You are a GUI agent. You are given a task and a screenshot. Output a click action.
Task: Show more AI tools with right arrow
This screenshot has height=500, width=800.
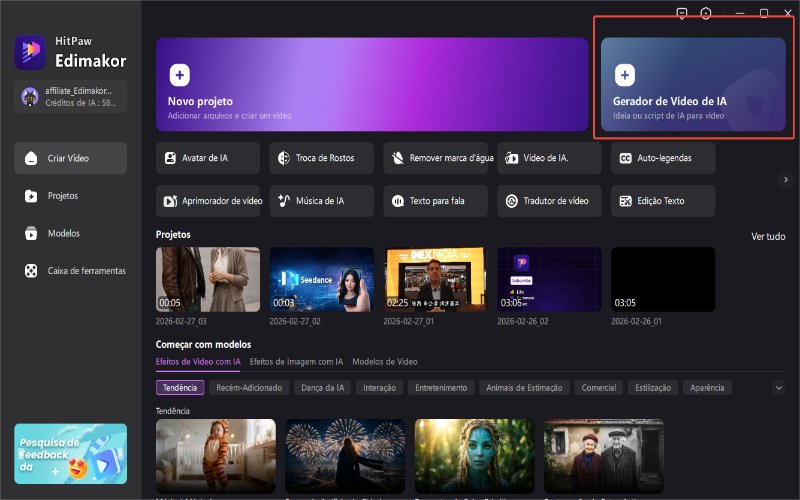(x=786, y=180)
